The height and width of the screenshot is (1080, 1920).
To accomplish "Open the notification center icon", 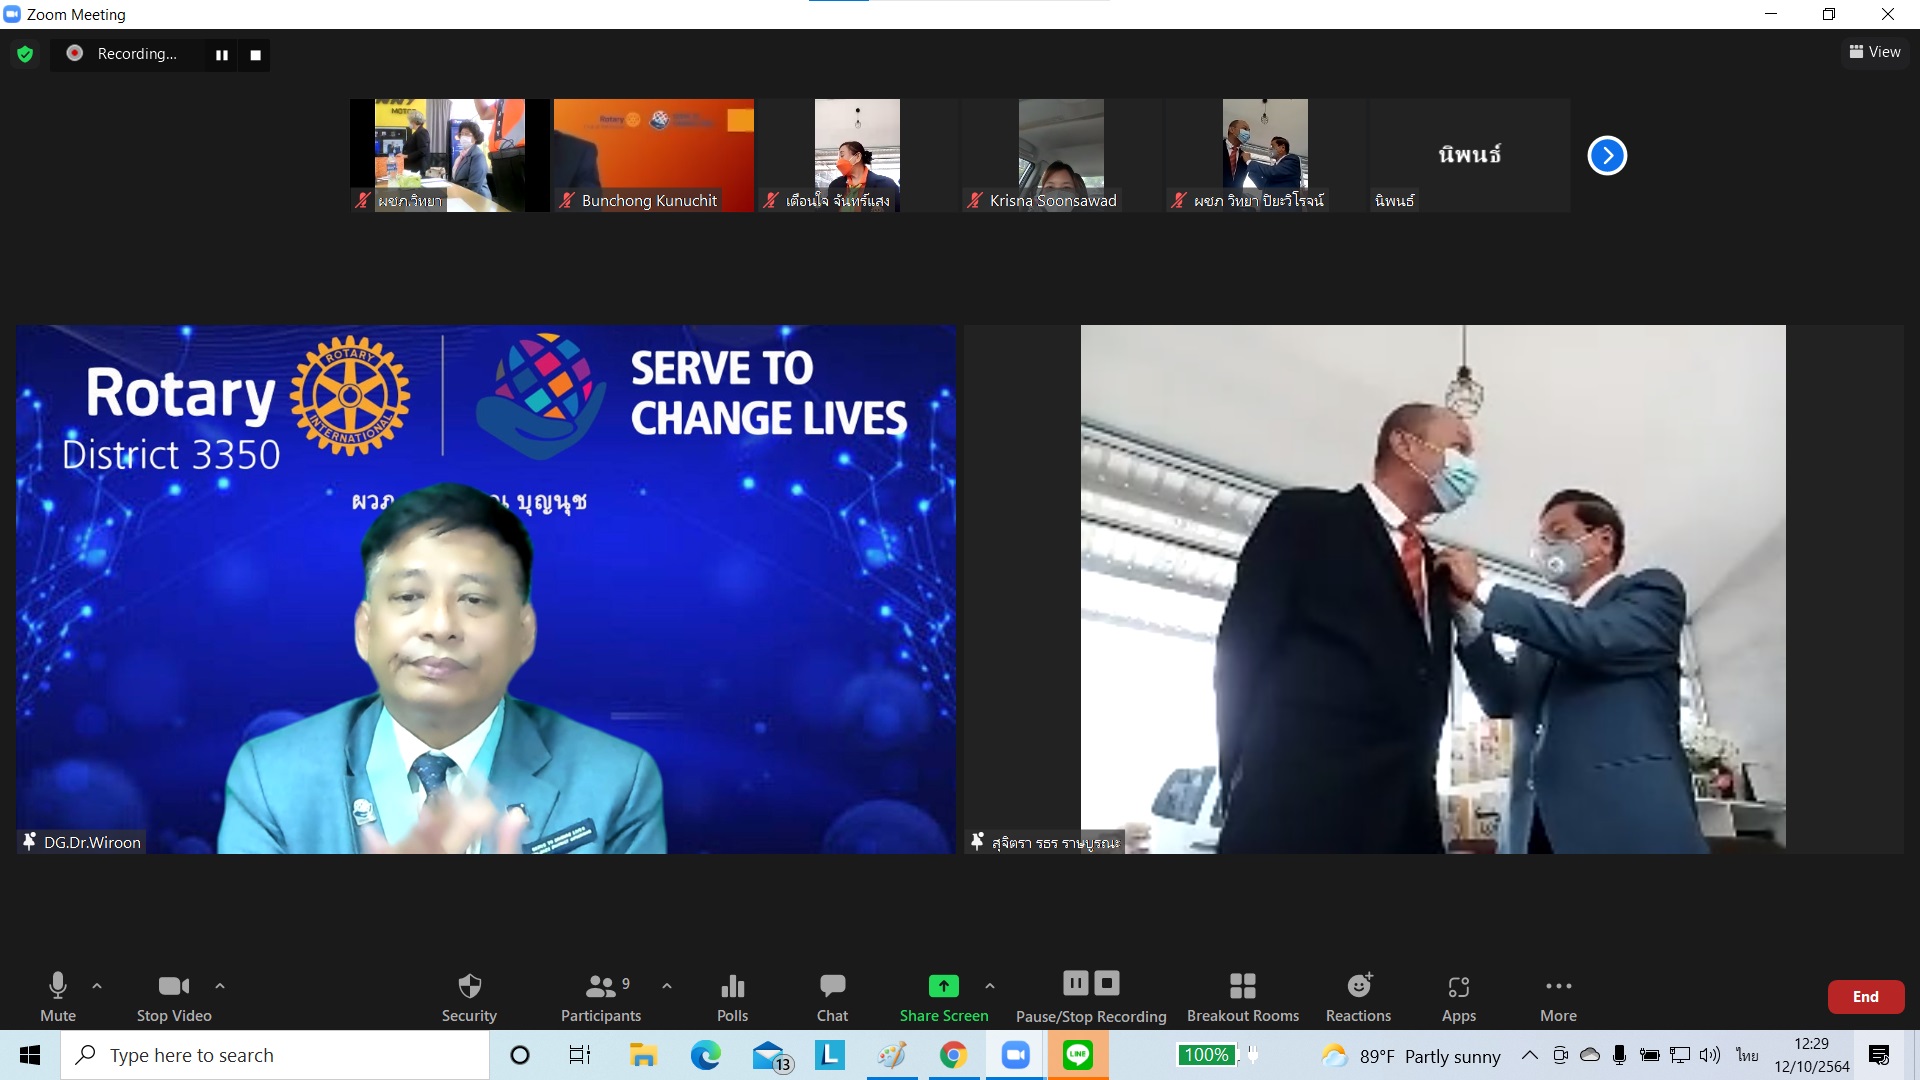I will coord(1879,1055).
